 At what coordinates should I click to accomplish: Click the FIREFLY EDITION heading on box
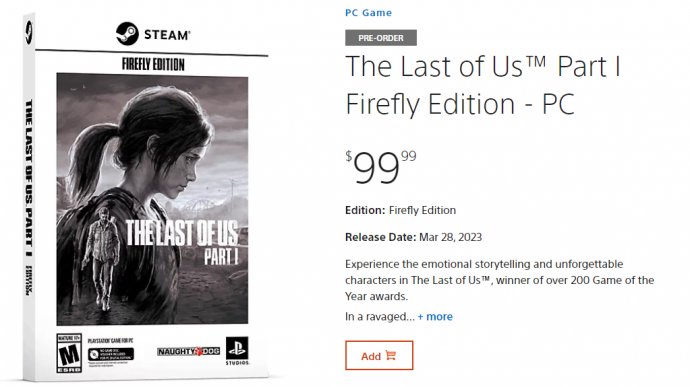(x=153, y=64)
